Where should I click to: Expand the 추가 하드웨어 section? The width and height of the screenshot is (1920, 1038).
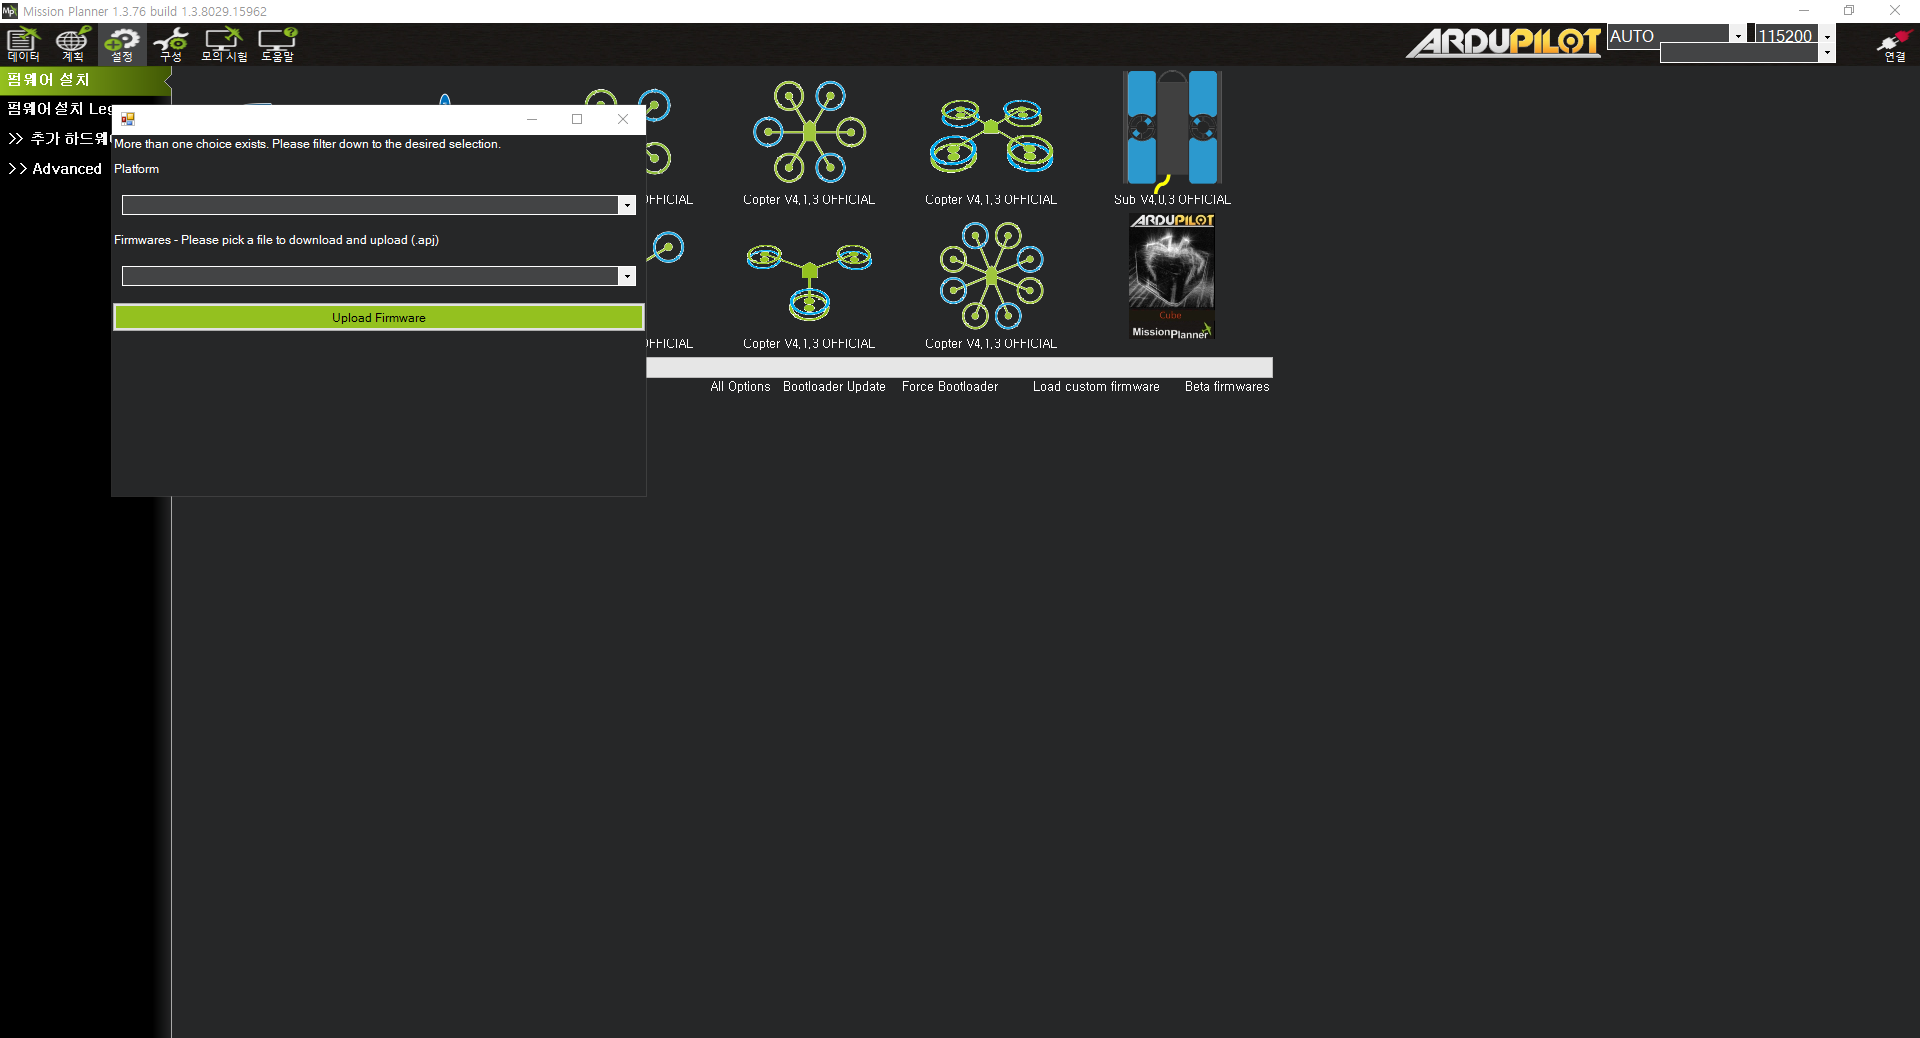pos(58,138)
